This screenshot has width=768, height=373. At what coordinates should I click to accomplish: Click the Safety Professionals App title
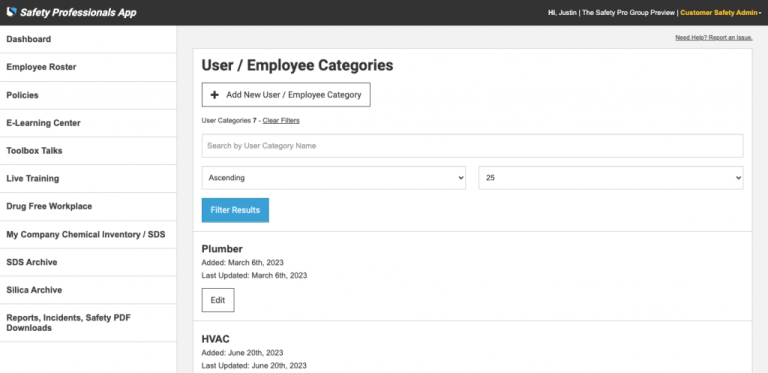[78, 13]
